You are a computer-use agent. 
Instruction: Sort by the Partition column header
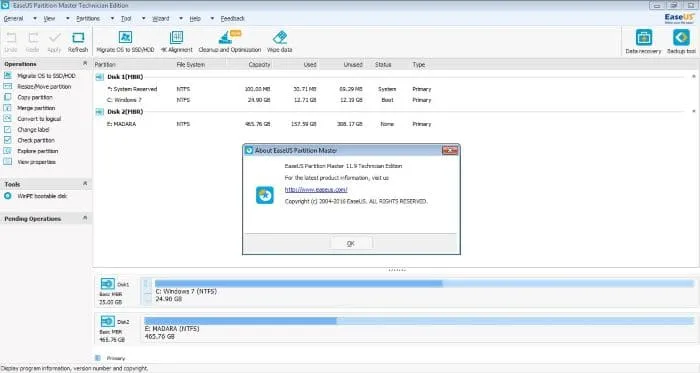pyautogui.click(x=105, y=65)
